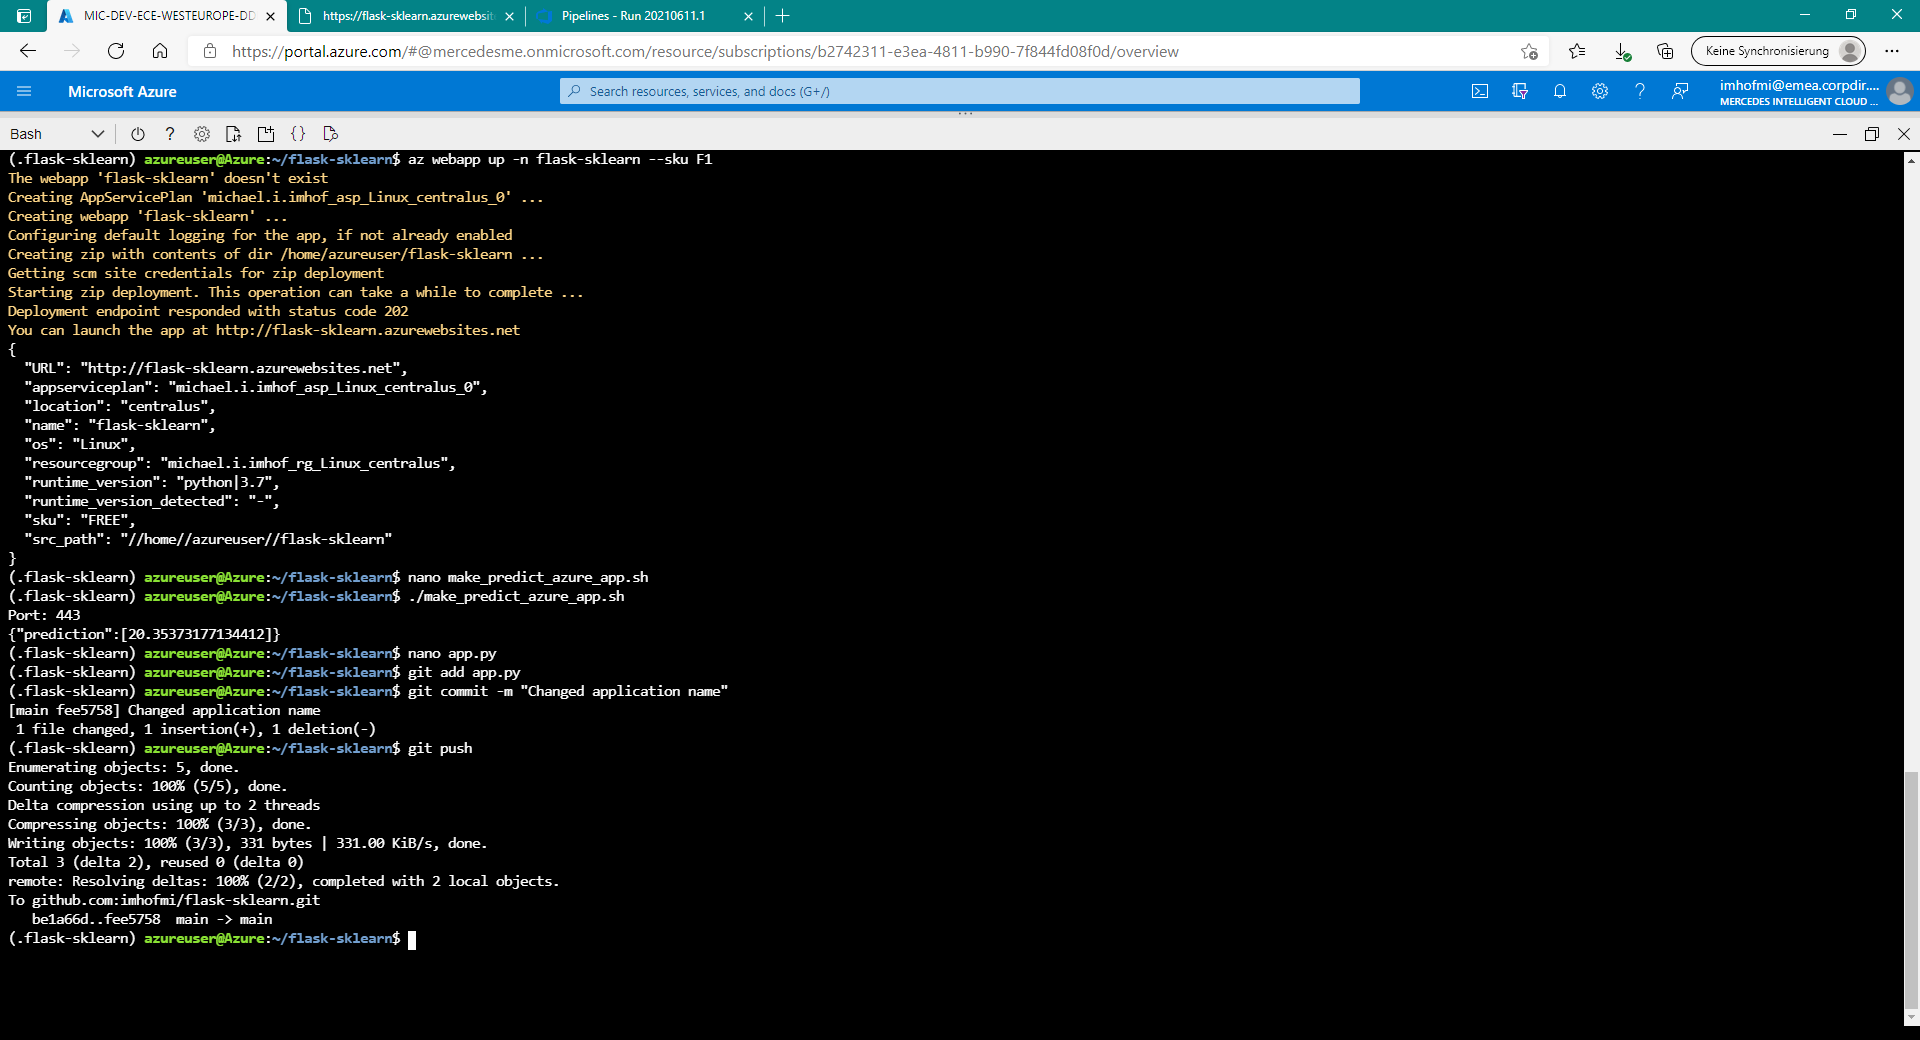Open the Favorites list icon

point(1577,51)
